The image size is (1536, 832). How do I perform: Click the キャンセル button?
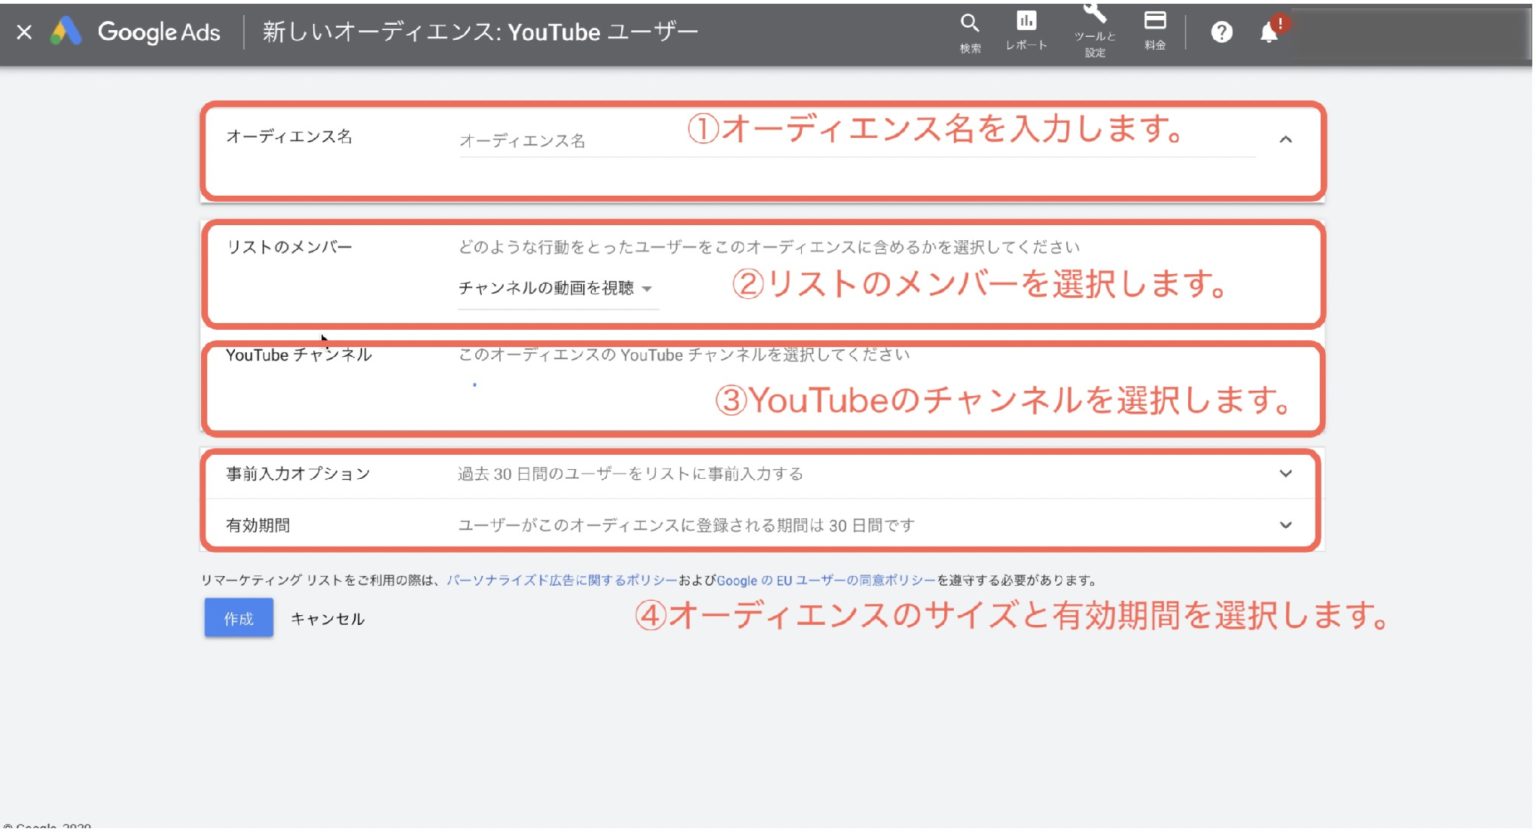327,620
